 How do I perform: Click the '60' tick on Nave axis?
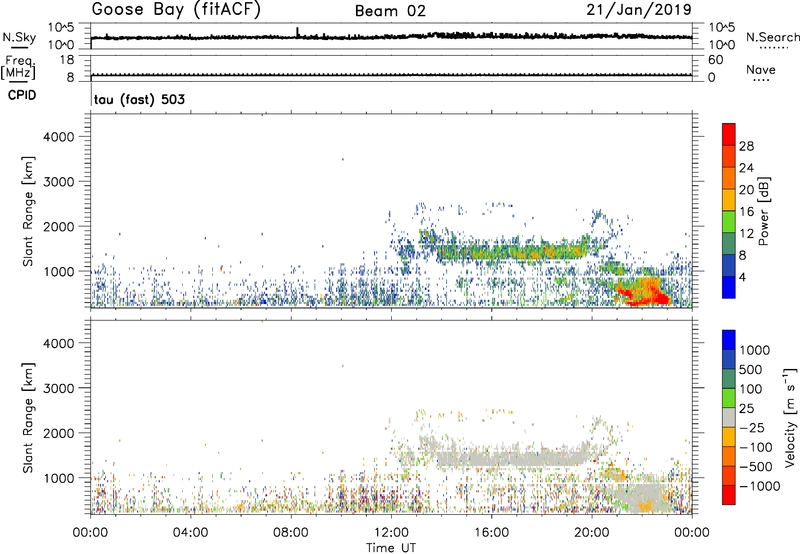(x=716, y=60)
